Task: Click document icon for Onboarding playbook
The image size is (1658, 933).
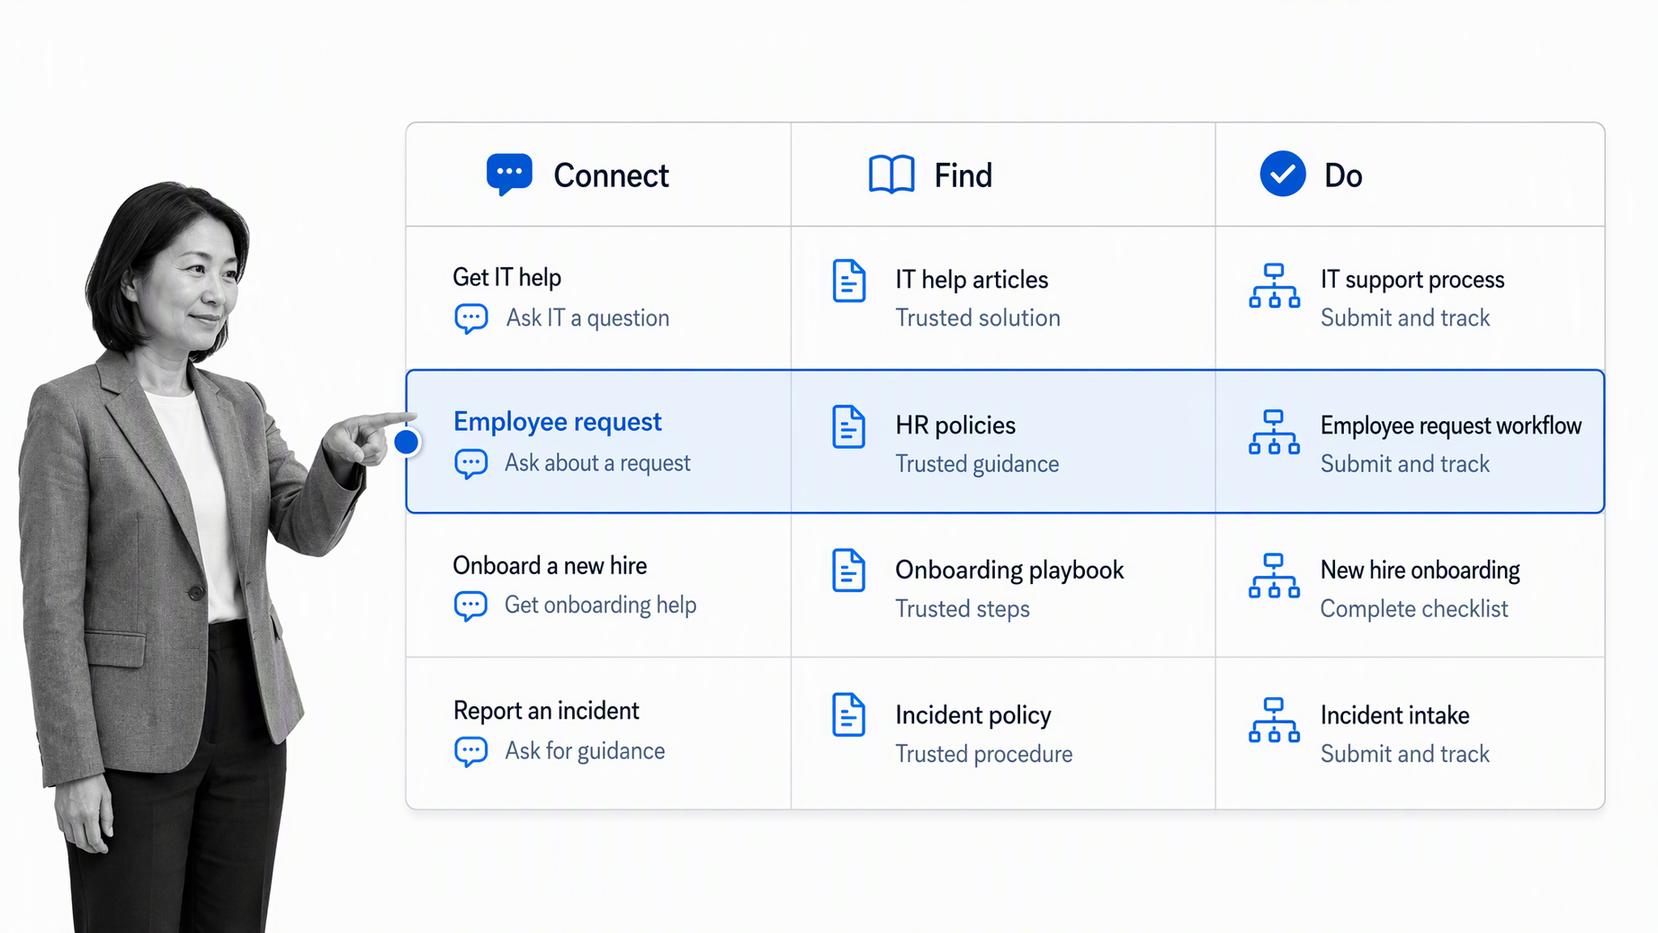Action: (x=849, y=571)
